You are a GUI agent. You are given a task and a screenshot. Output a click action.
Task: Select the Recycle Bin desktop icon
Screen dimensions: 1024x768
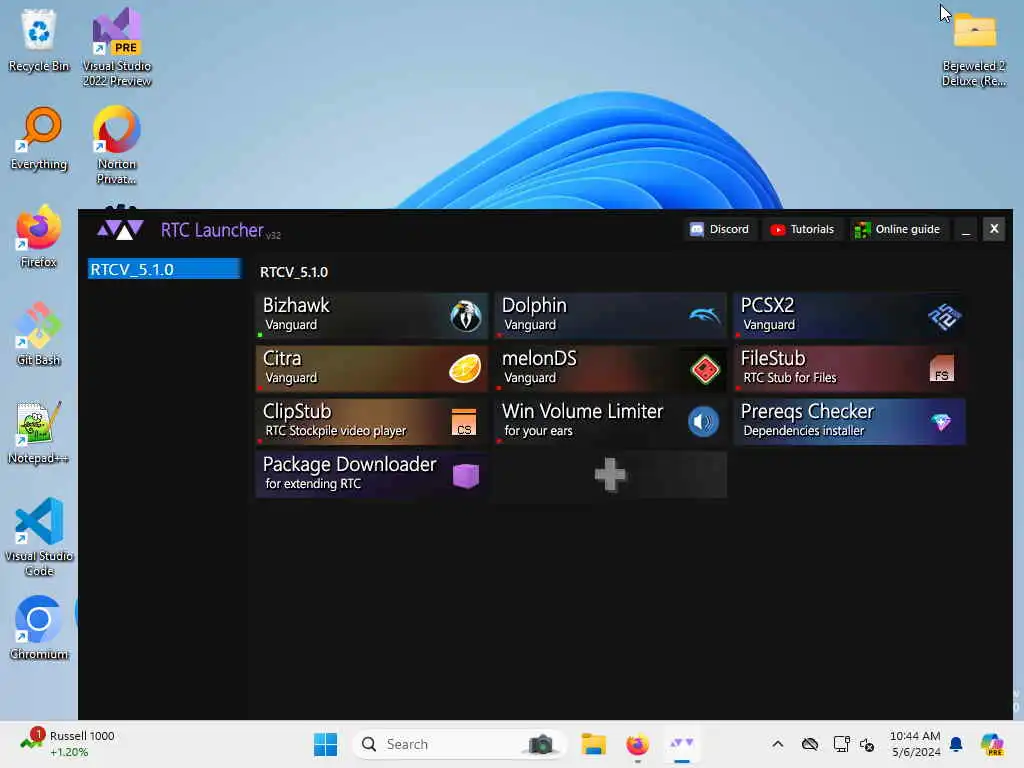pos(39,40)
